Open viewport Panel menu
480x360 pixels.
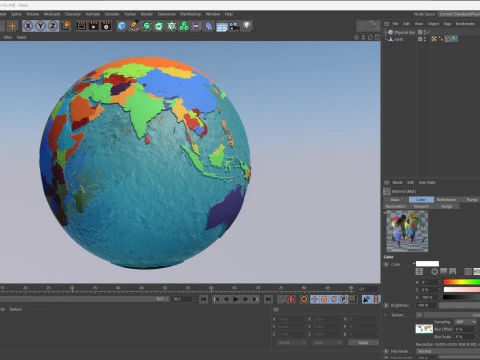(x=21, y=37)
